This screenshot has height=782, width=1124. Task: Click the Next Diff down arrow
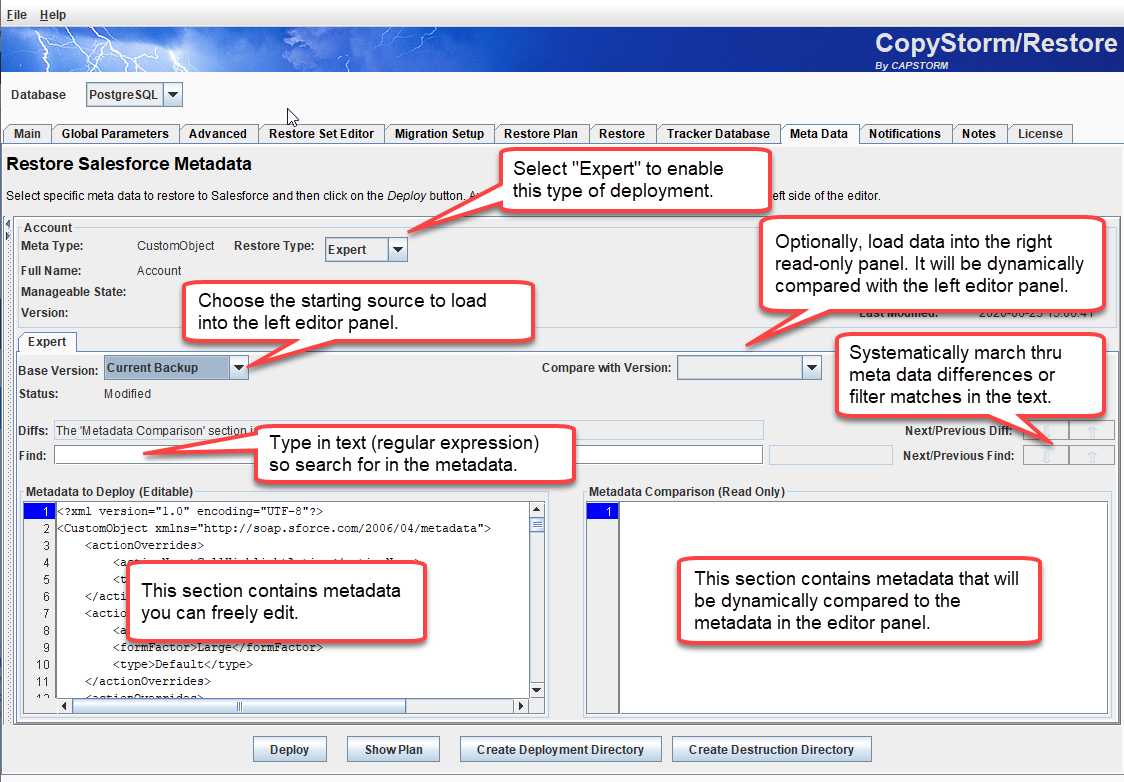coord(1046,431)
